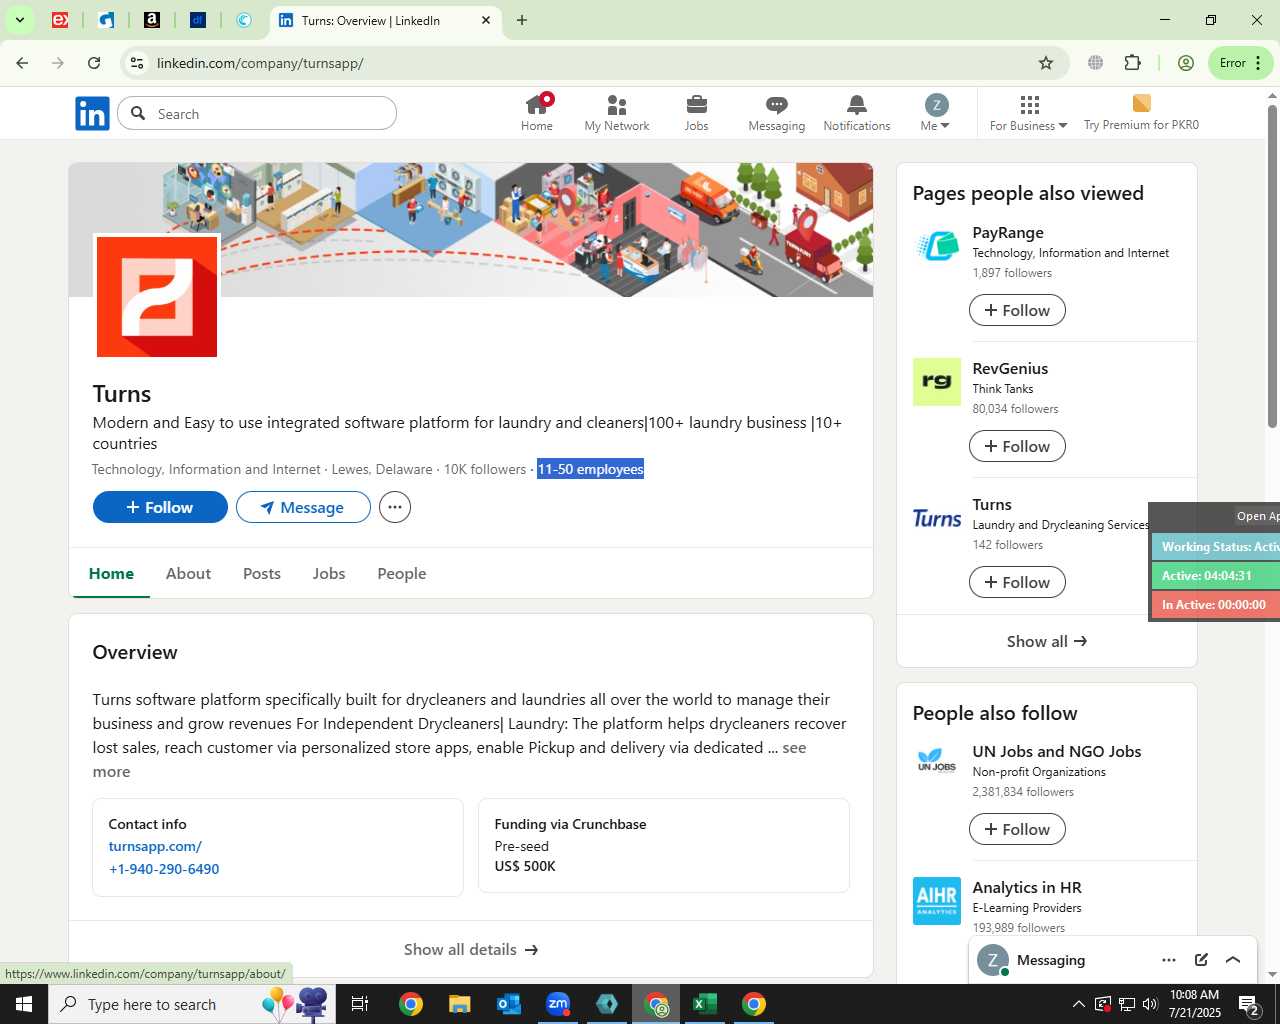
Task: Open Windows Start menu
Action: [x=24, y=1004]
